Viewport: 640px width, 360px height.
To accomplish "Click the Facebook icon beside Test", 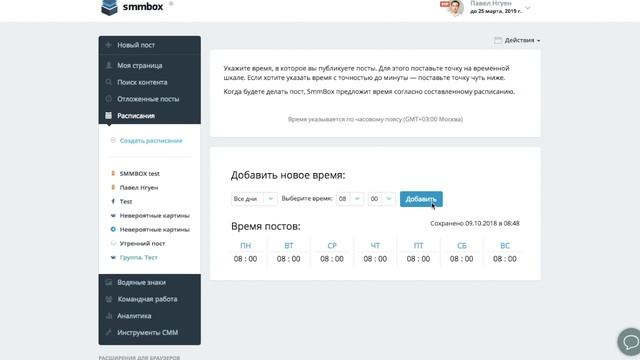I will pos(113,201).
